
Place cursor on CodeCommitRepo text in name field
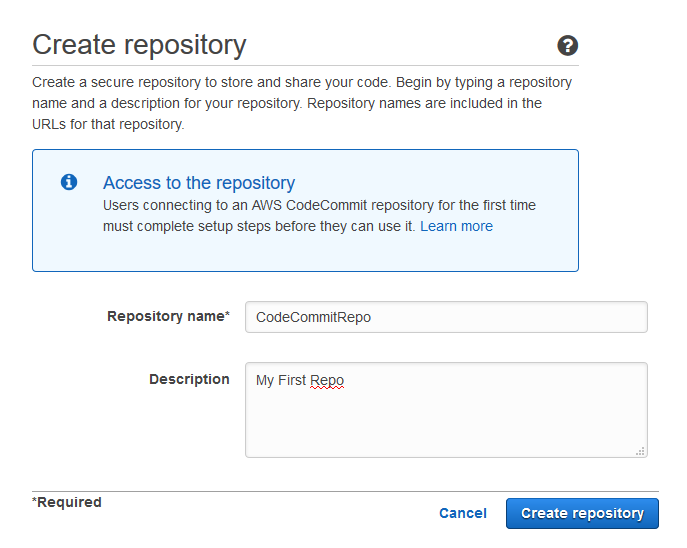[313, 317]
